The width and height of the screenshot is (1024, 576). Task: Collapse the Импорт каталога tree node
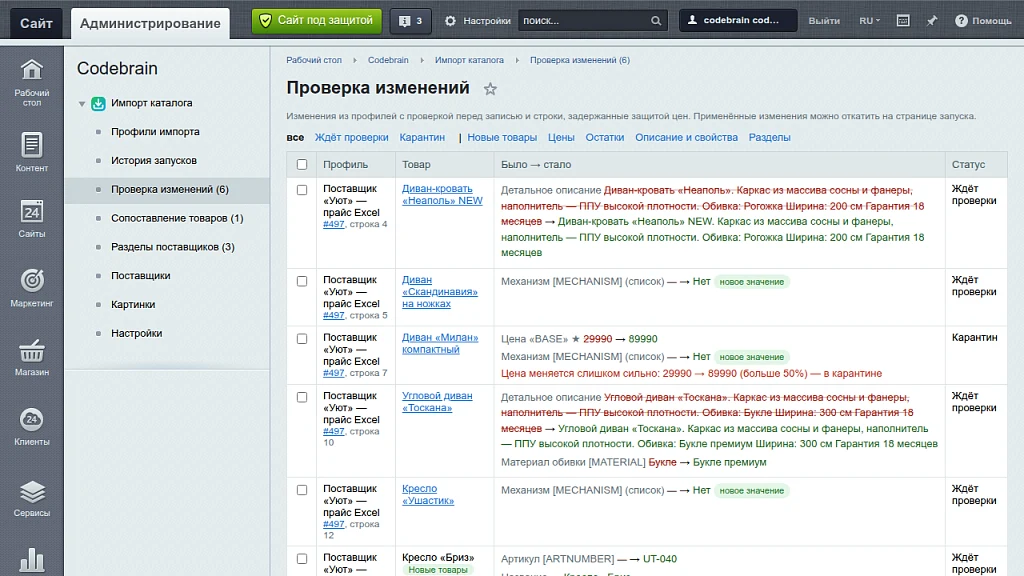[82, 104]
